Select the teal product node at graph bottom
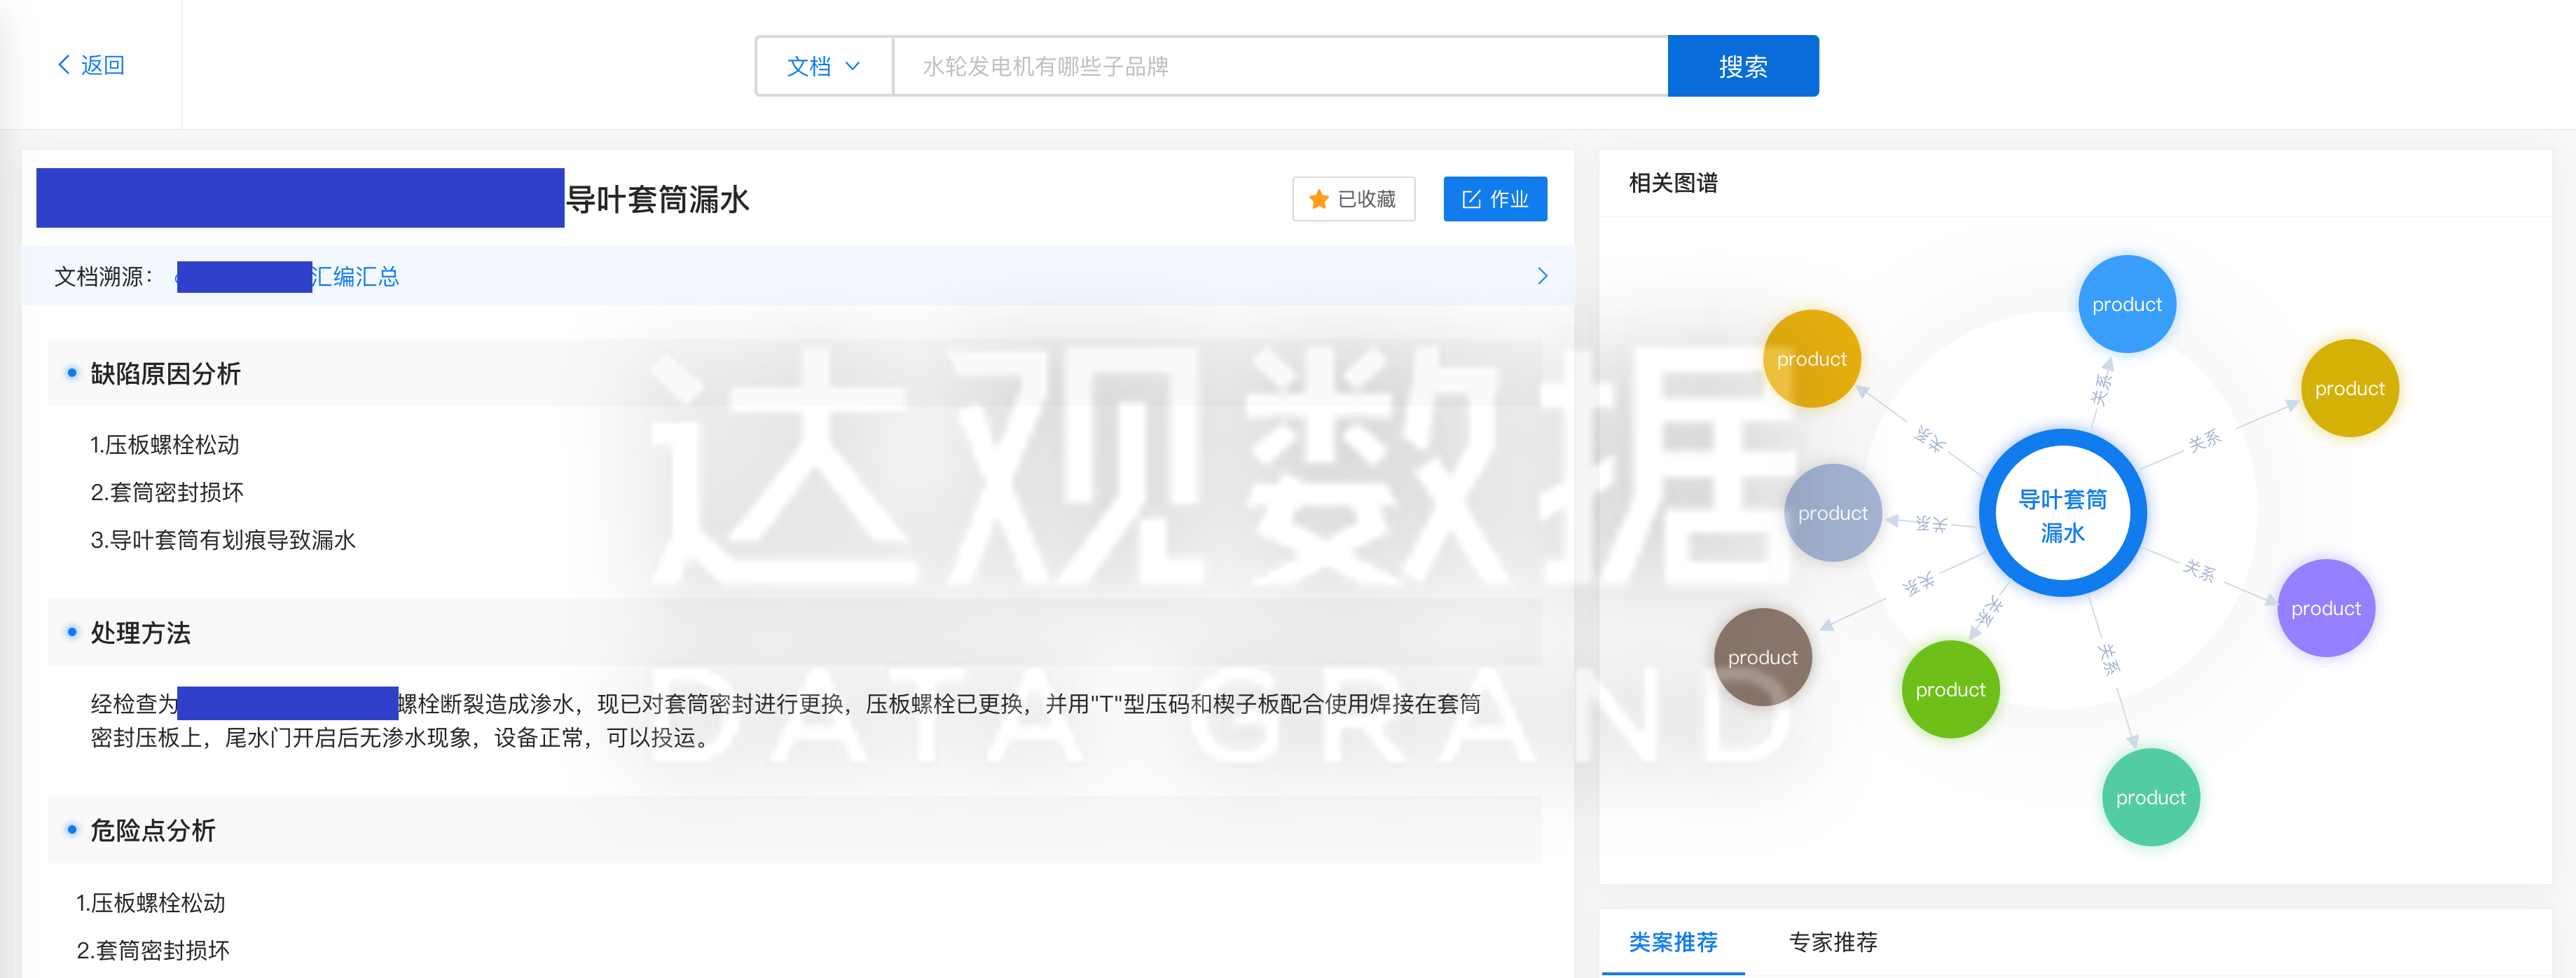Screen dimensions: 2576x978 click(x=2150, y=797)
